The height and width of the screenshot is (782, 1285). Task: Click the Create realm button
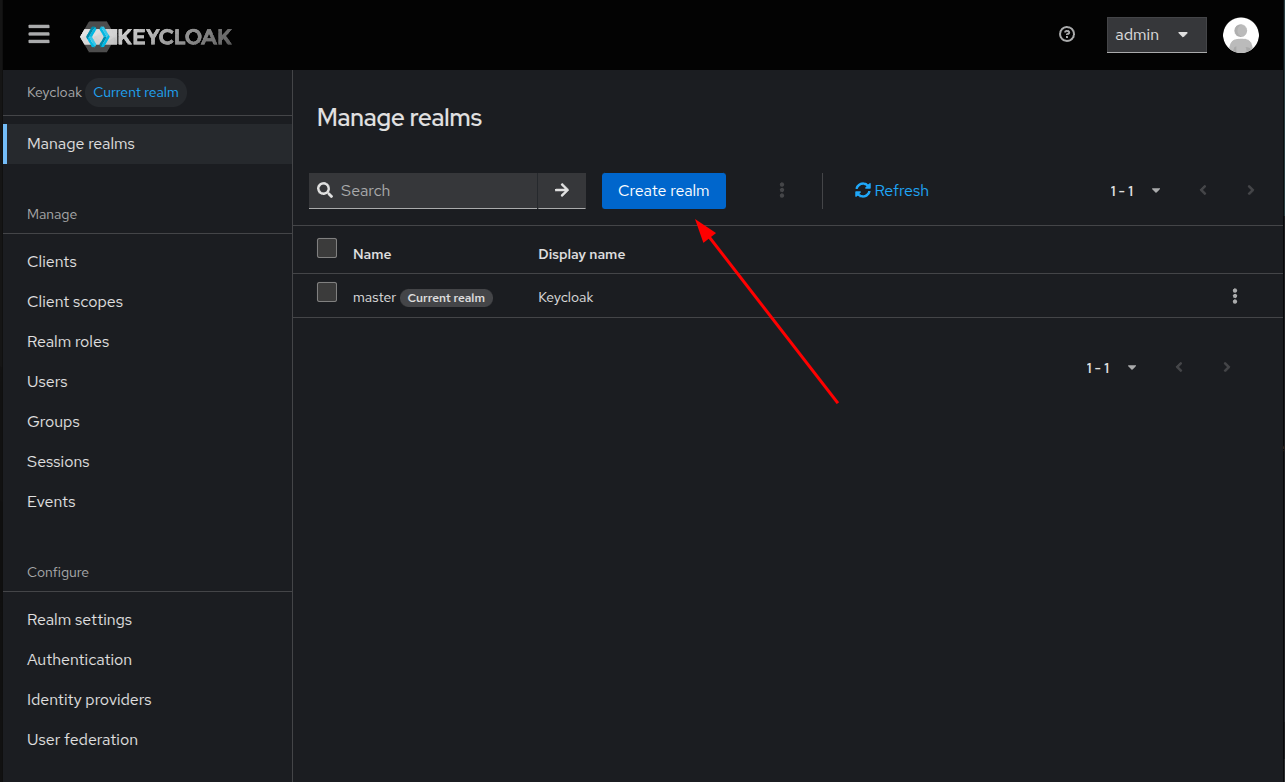click(x=664, y=191)
